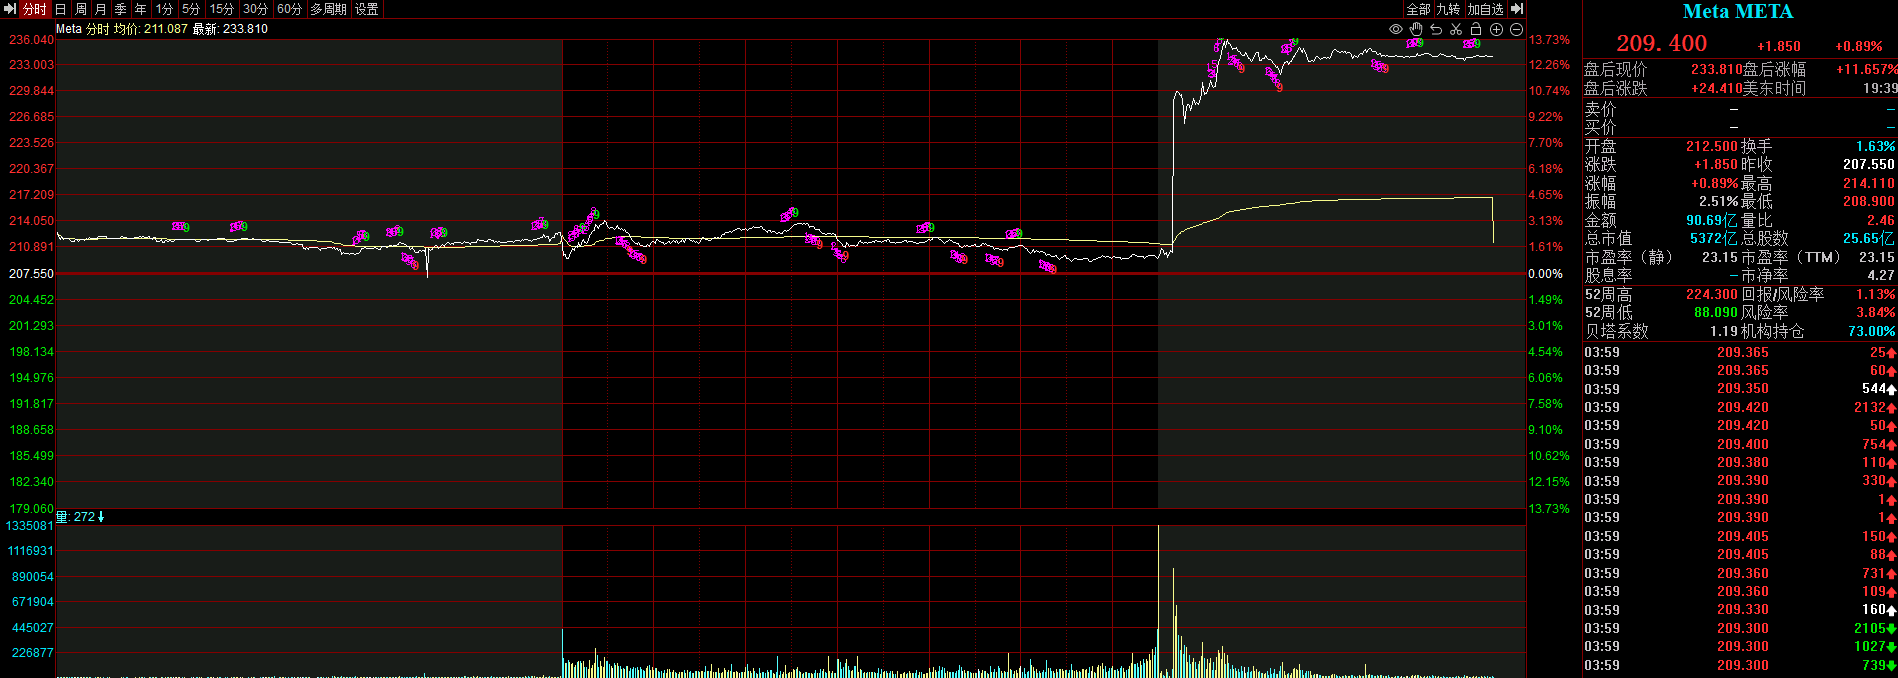Select the 60分 period tab
Viewport: 1898px width, 678px height.
(289, 9)
